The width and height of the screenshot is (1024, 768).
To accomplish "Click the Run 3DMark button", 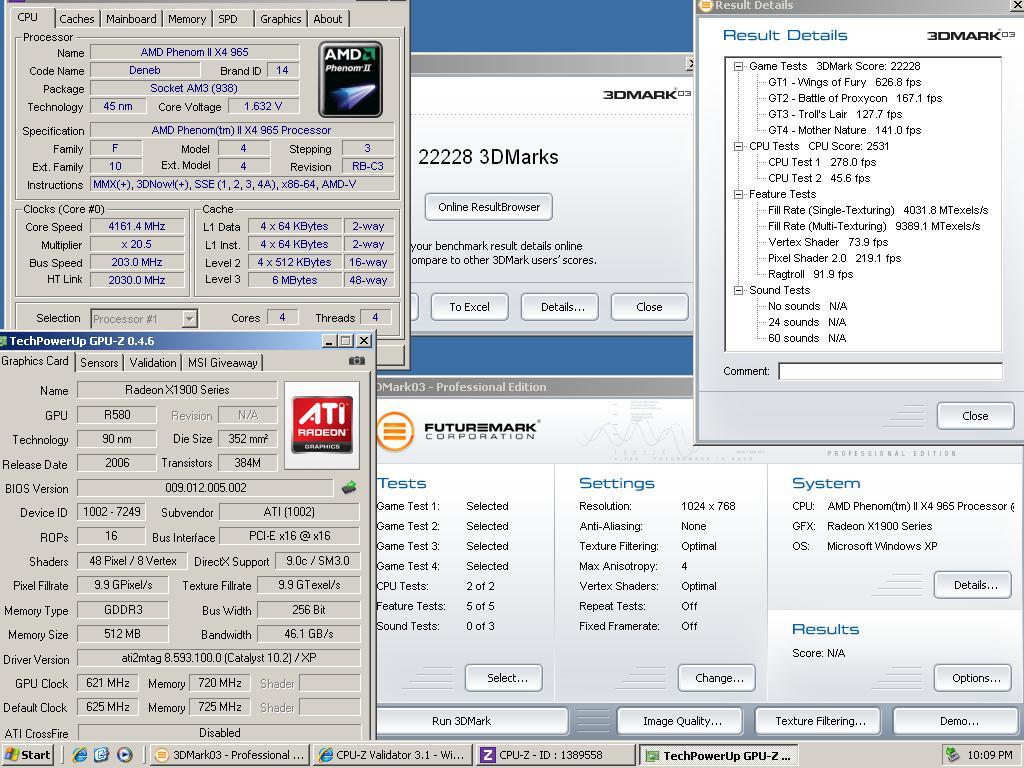I will pos(472,721).
